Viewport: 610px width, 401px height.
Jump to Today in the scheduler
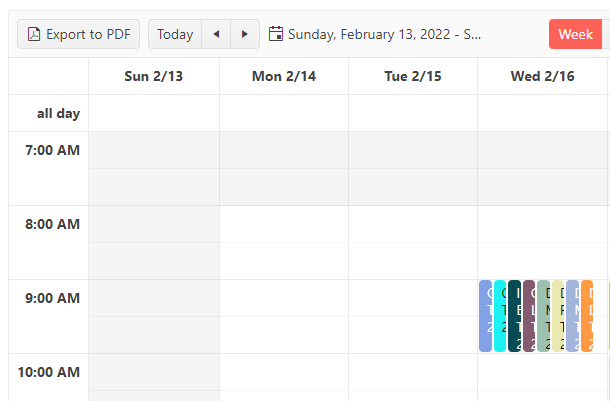click(175, 34)
